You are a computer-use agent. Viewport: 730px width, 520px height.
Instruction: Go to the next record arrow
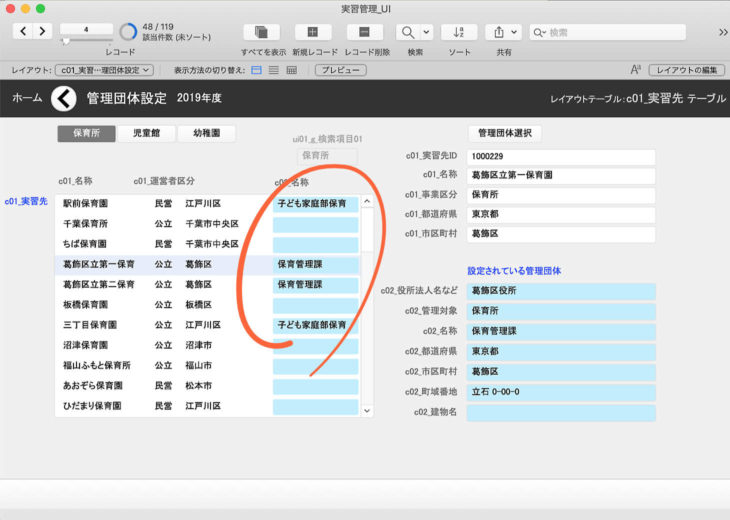[42, 32]
